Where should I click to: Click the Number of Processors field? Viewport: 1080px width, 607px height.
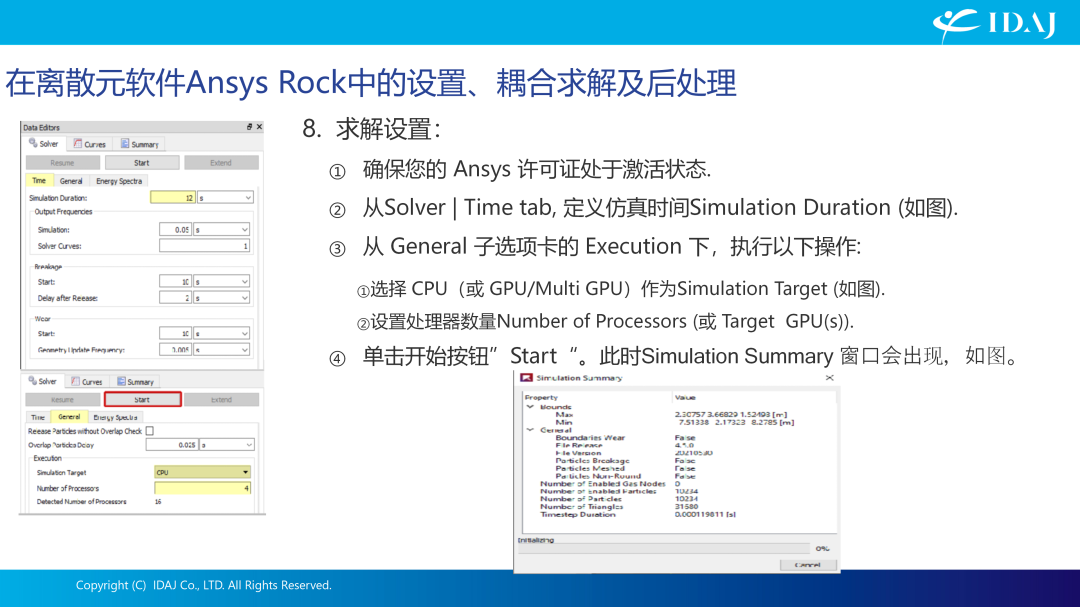click(x=202, y=488)
